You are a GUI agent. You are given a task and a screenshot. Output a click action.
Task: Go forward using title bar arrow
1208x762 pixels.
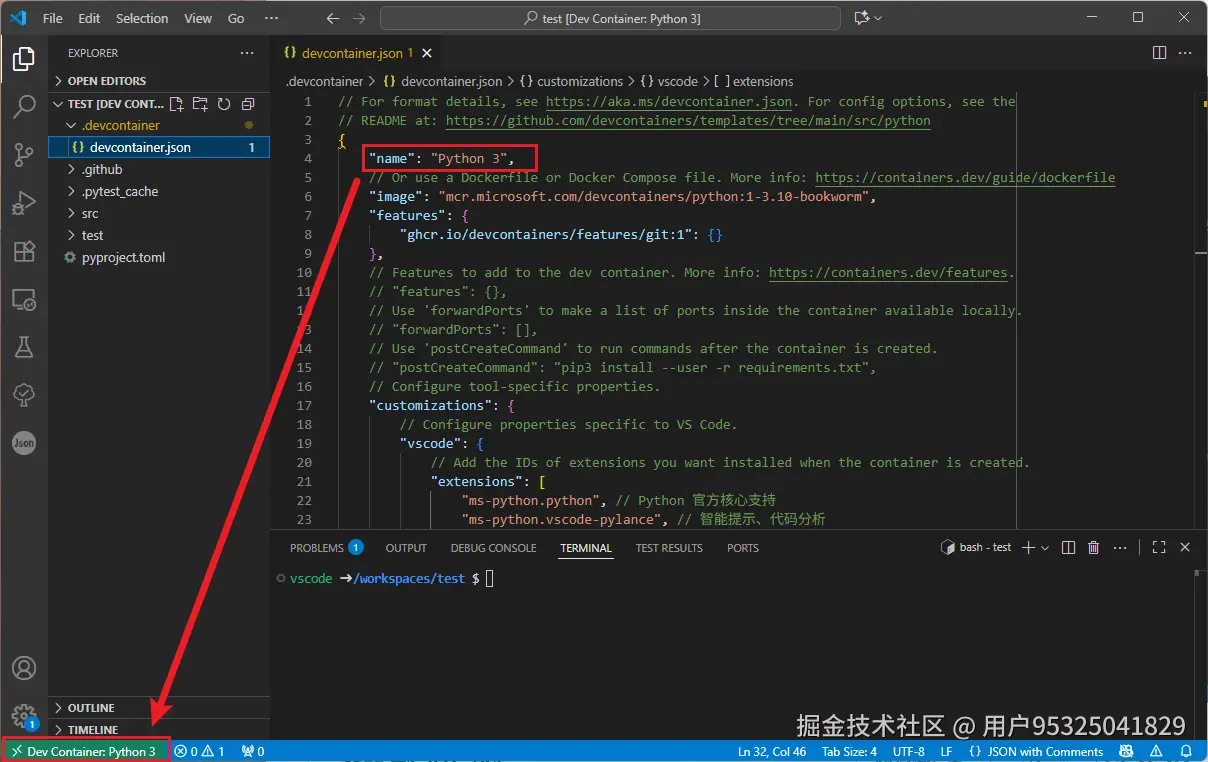click(x=360, y=18)
